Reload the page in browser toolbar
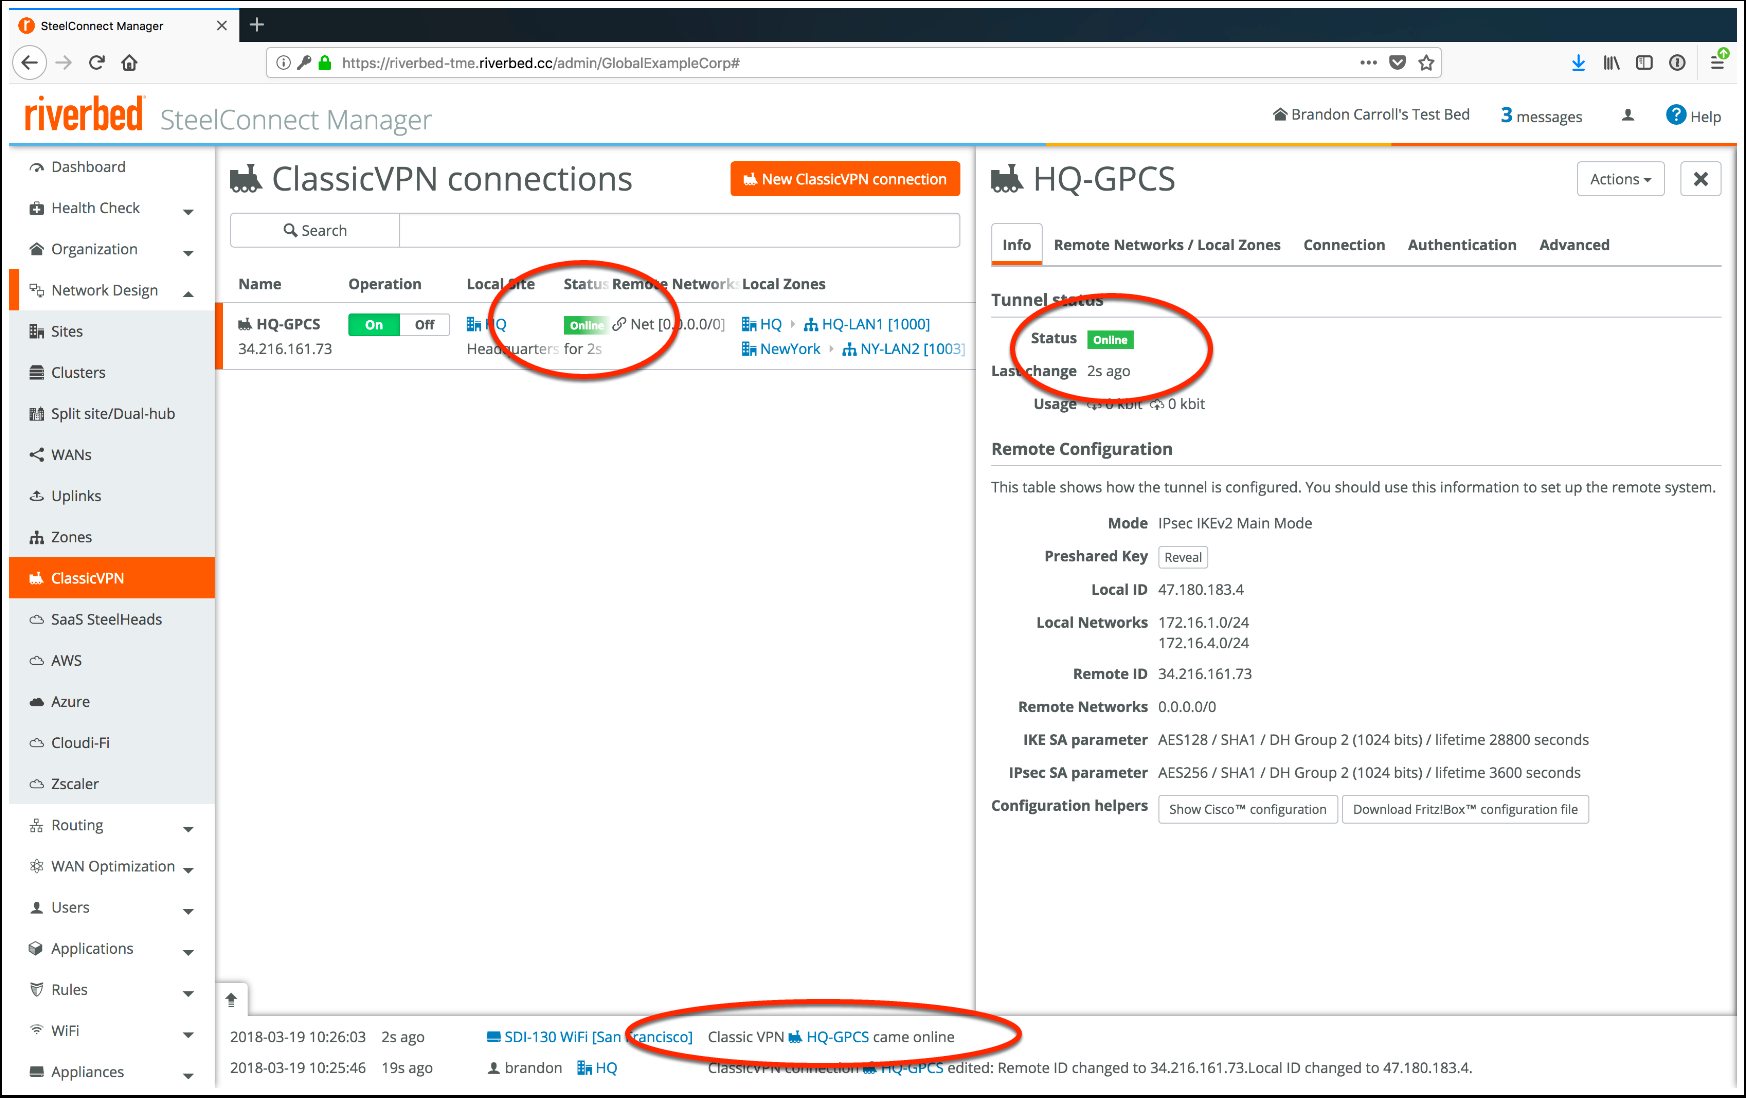 [97, 62]
